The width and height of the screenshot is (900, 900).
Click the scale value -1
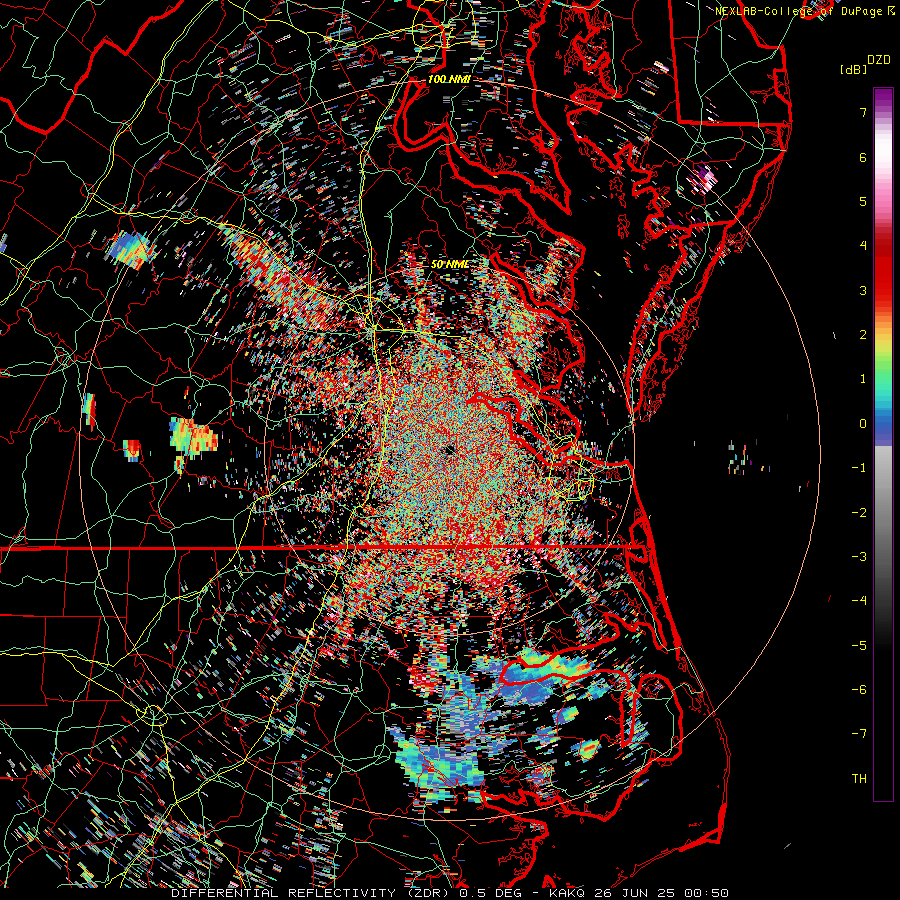point(859,468)
